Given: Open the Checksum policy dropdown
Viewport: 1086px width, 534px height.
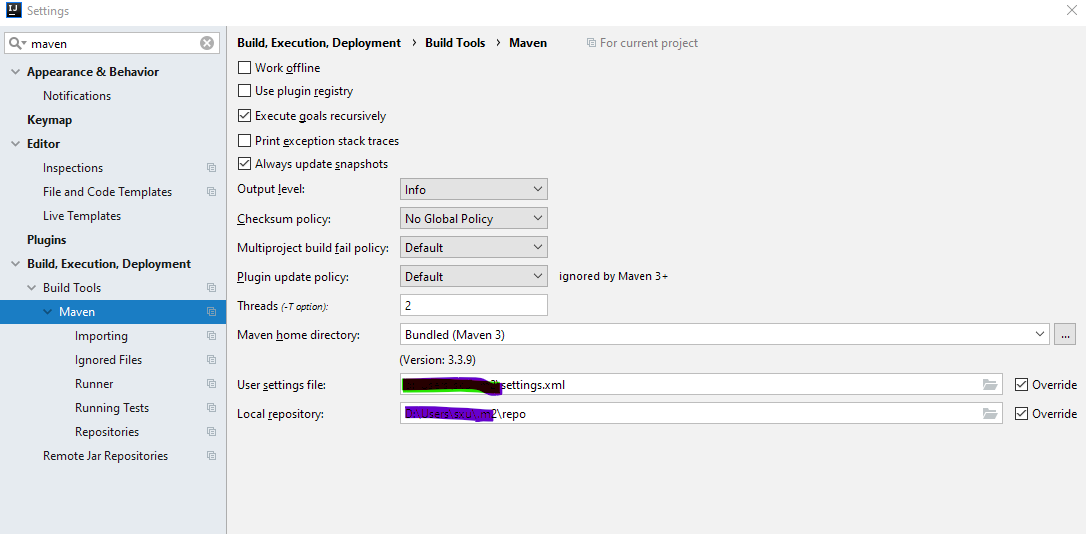Looking at the screenshot, I should click(474, 218).
